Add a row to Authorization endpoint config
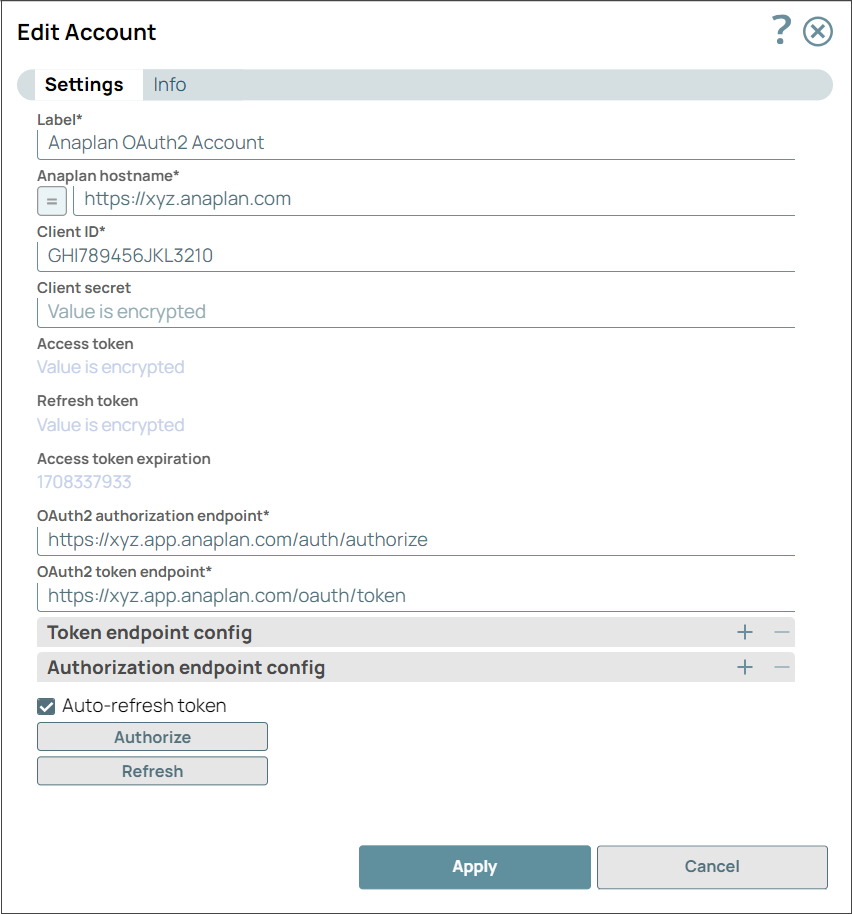852x914 pixels. 745,667
